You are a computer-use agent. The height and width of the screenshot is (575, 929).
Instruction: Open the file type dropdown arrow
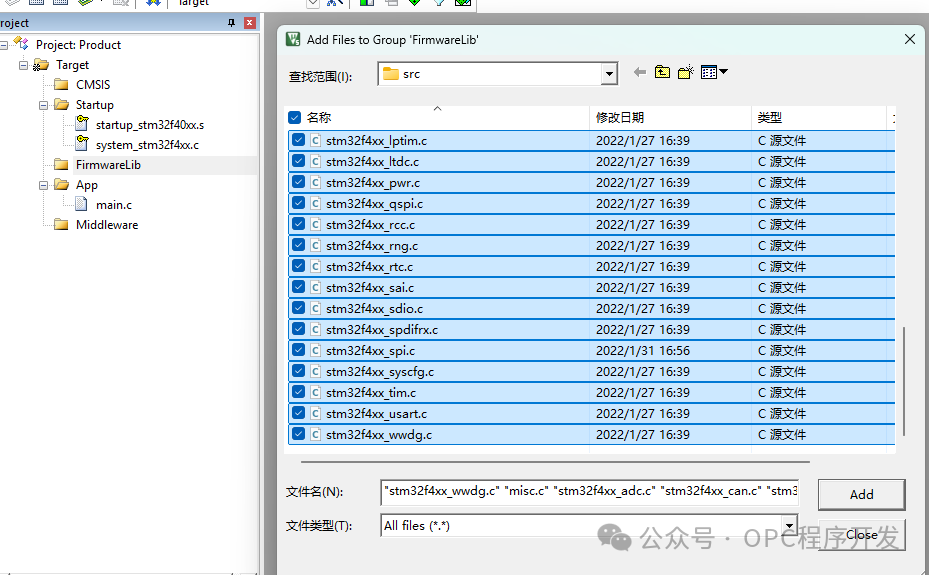pos(789,525)
